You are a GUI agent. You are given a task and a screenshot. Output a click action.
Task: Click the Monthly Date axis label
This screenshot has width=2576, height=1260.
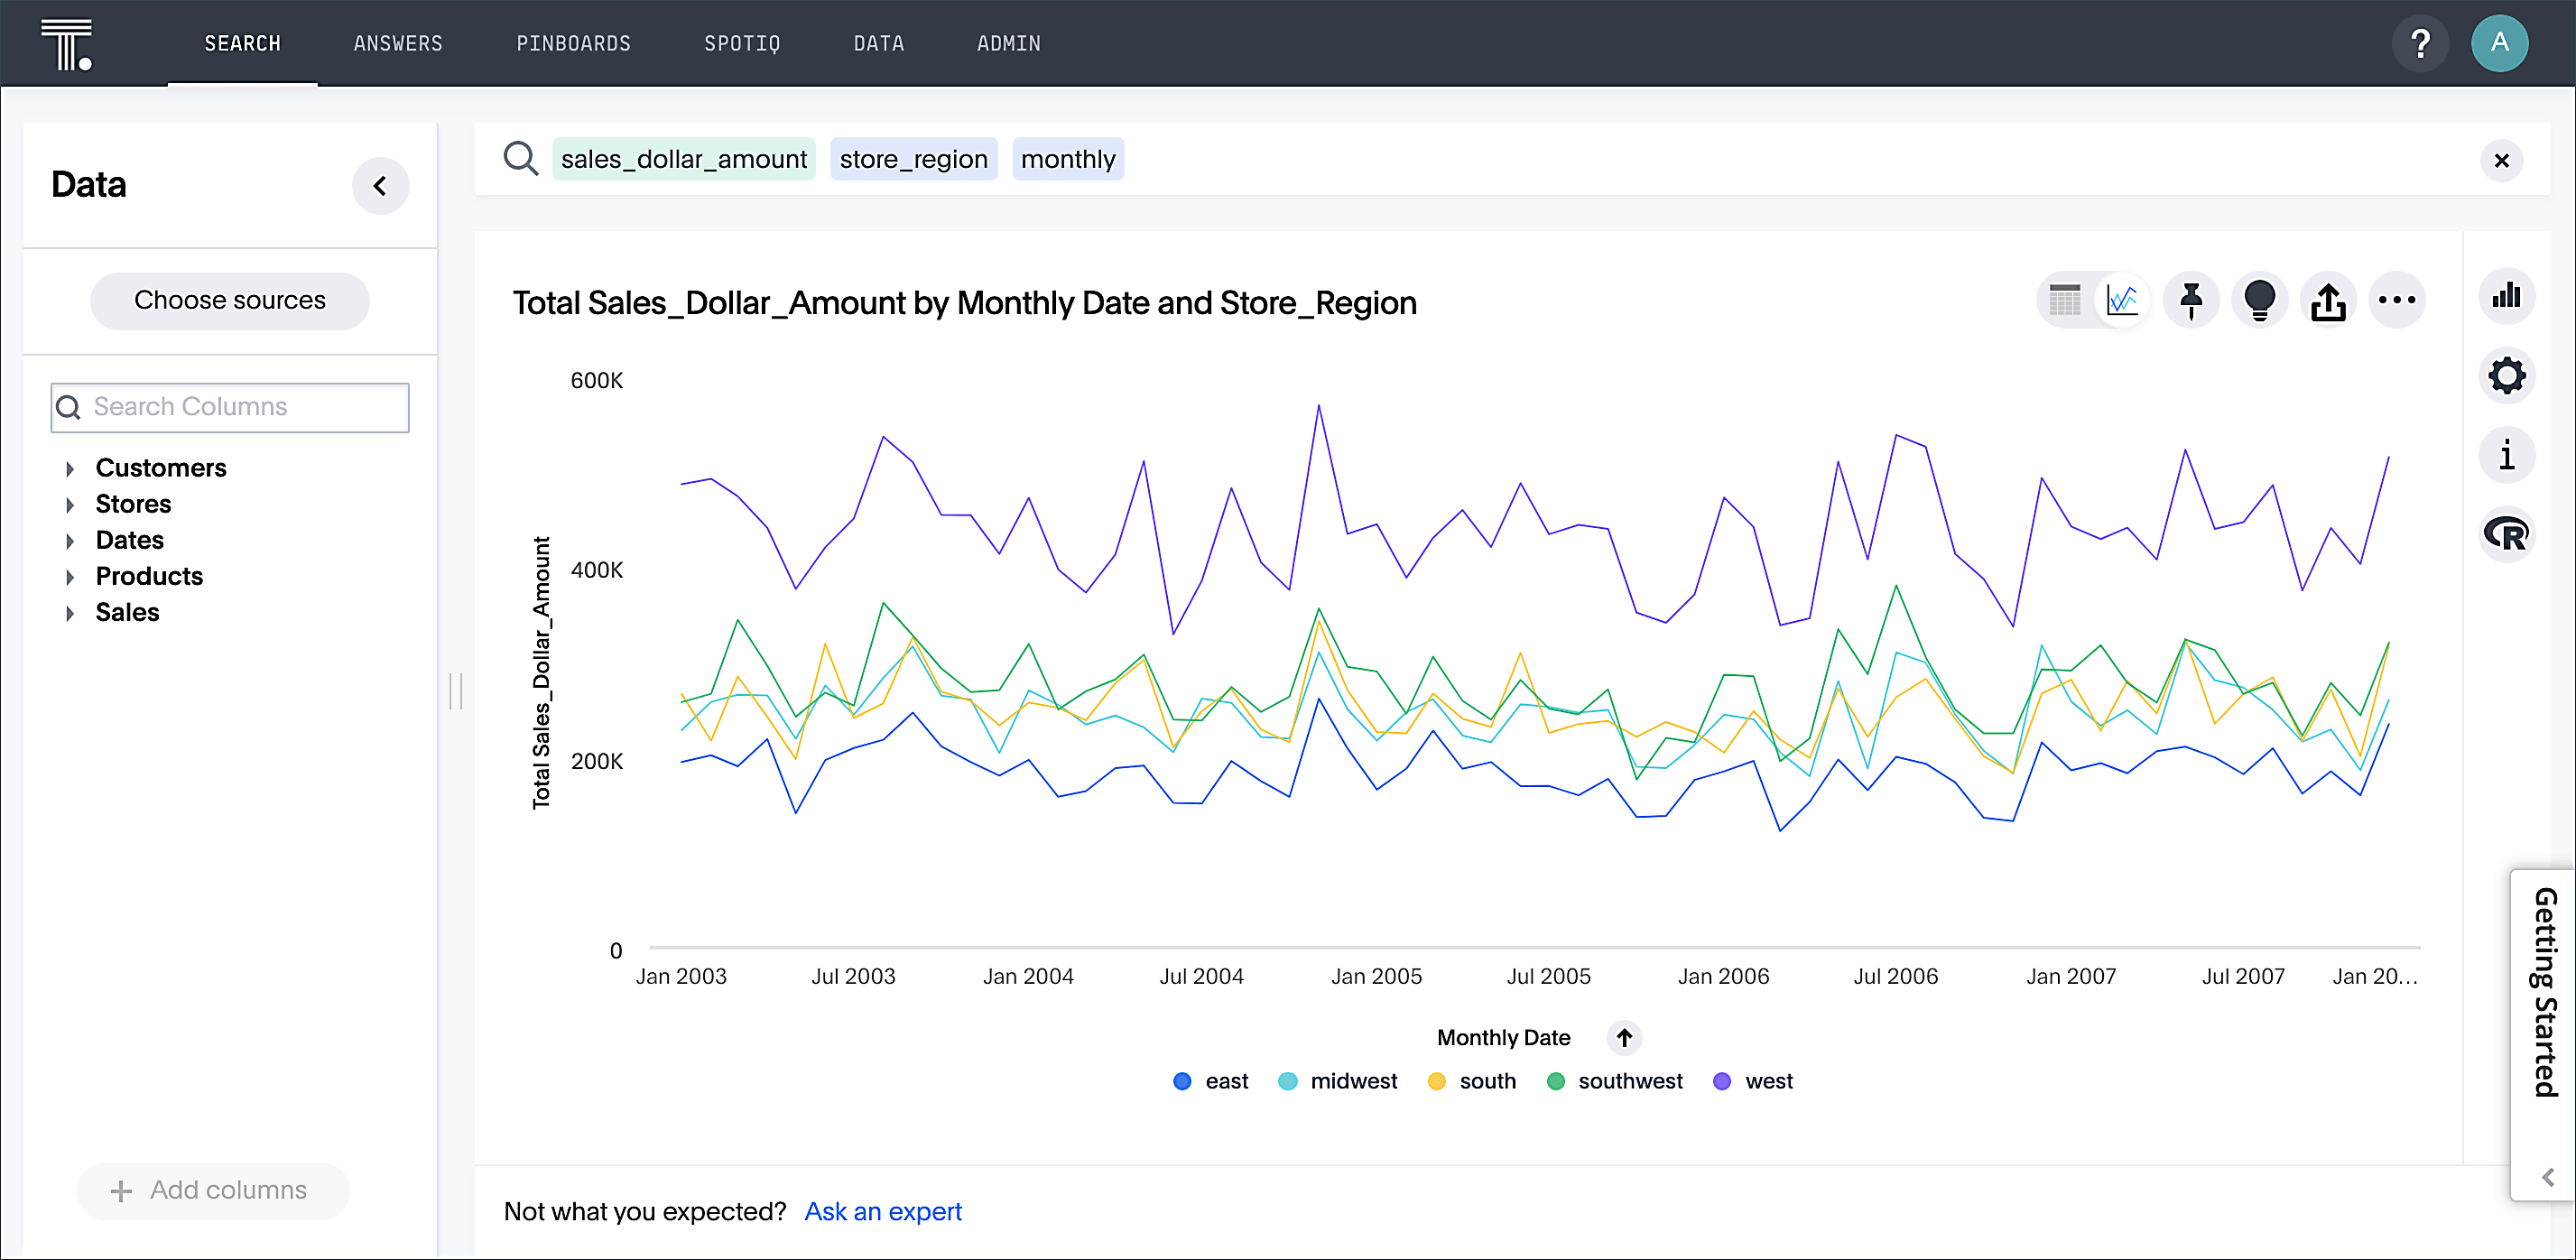click(x=1503, y=1038)
